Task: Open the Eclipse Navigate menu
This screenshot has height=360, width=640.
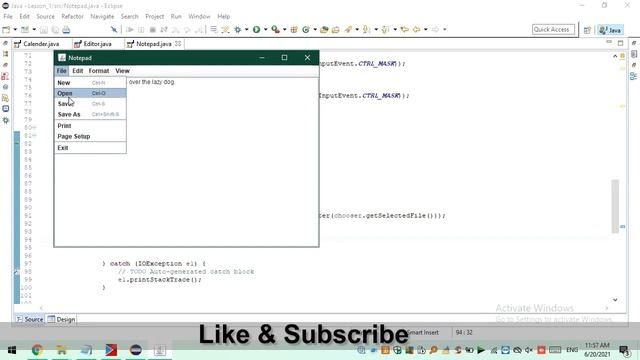Action: click(x=102, y=16)
